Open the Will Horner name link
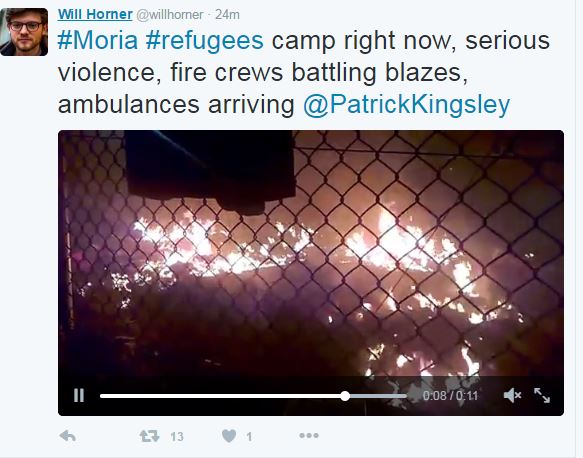583x458 pixels. pos(95,14)
